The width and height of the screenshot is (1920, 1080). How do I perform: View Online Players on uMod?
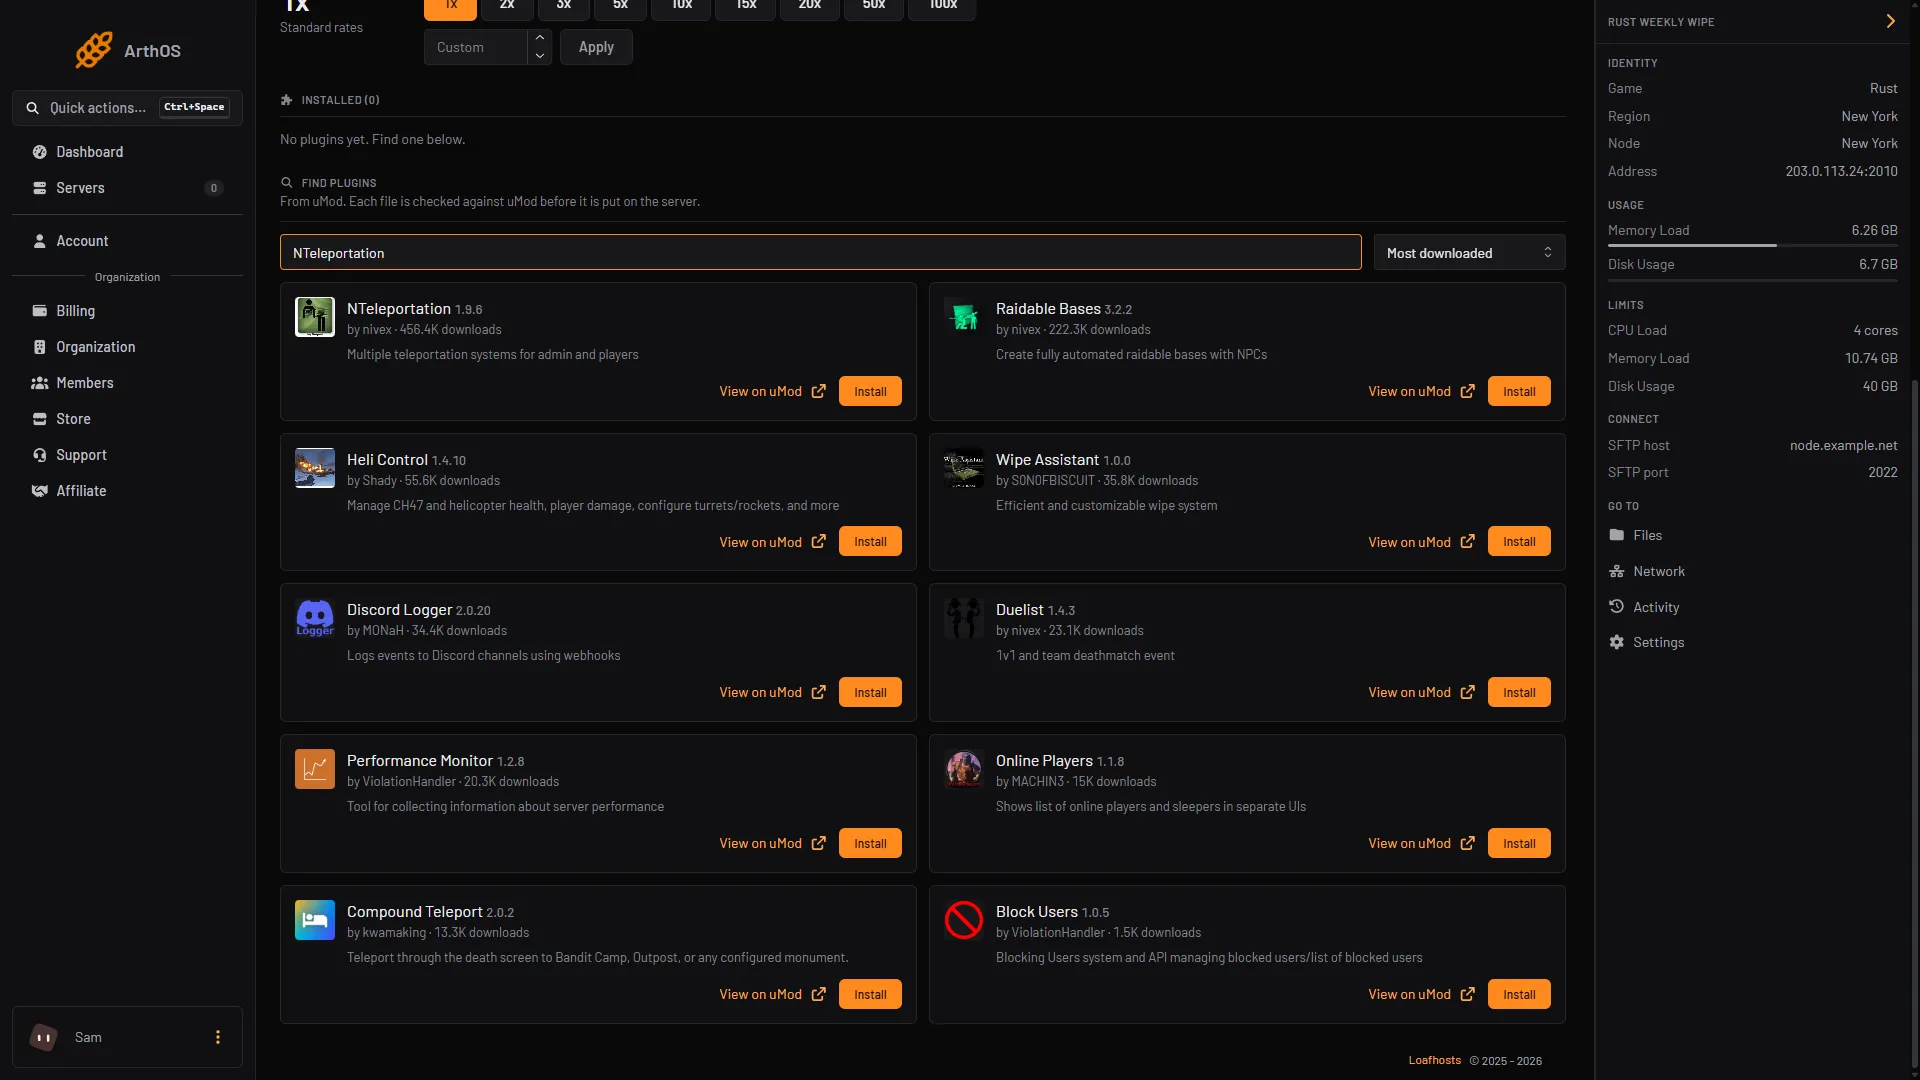(x=1421, y=843)
